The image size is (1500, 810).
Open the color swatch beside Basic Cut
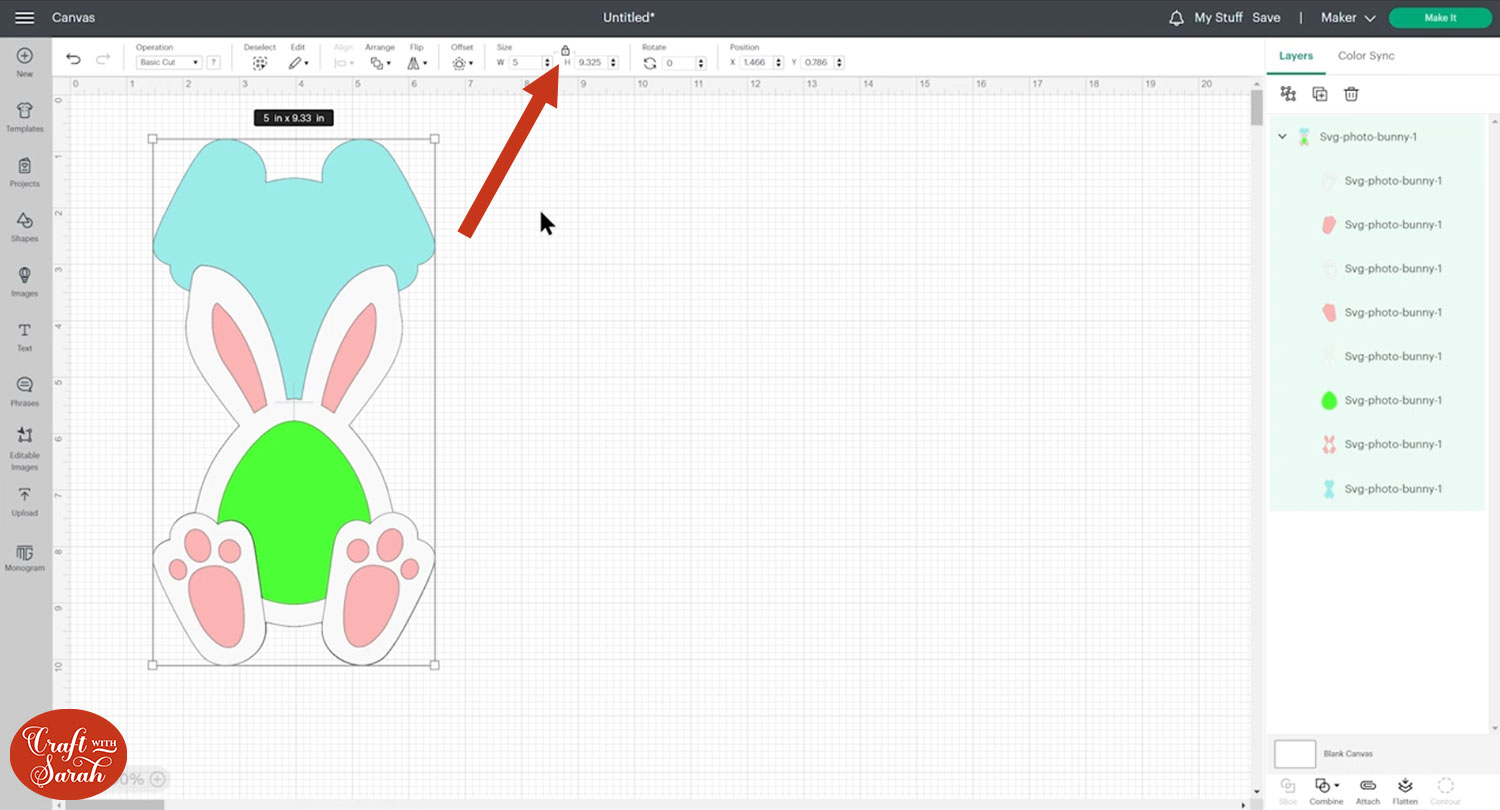[x=213, y=63]
